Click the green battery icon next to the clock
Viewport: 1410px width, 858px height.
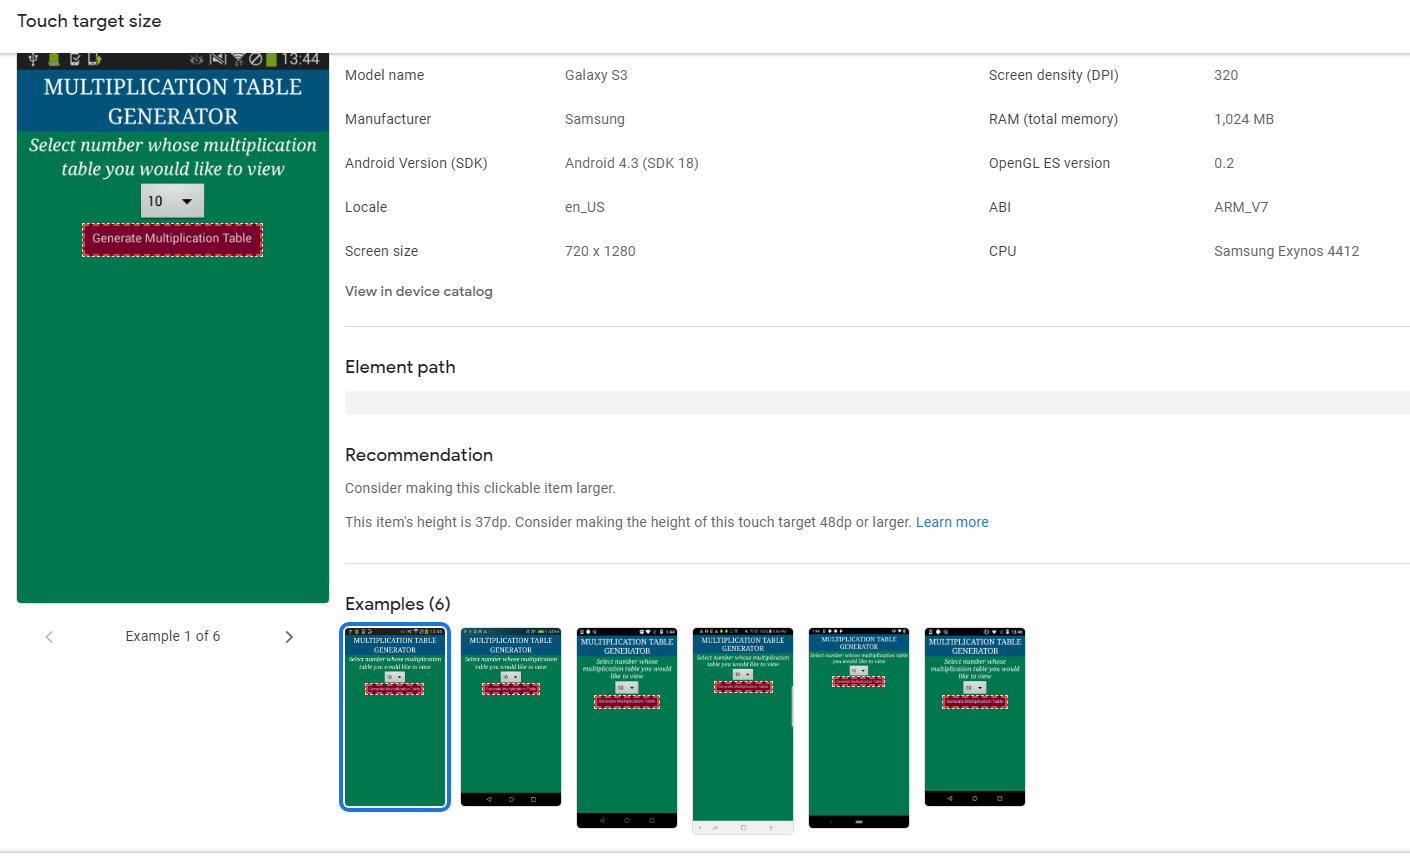pyautogui.click(x=272, y=59)
